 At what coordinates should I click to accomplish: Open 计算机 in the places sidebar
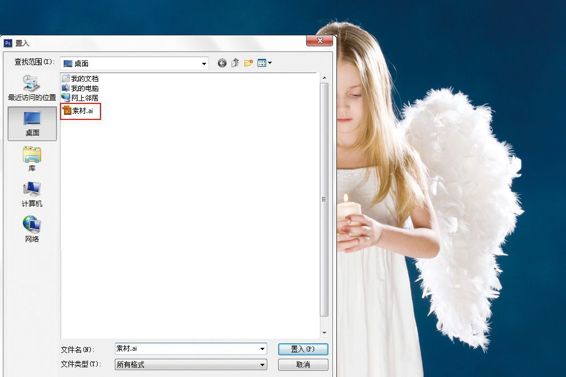(x=32, y=194)
